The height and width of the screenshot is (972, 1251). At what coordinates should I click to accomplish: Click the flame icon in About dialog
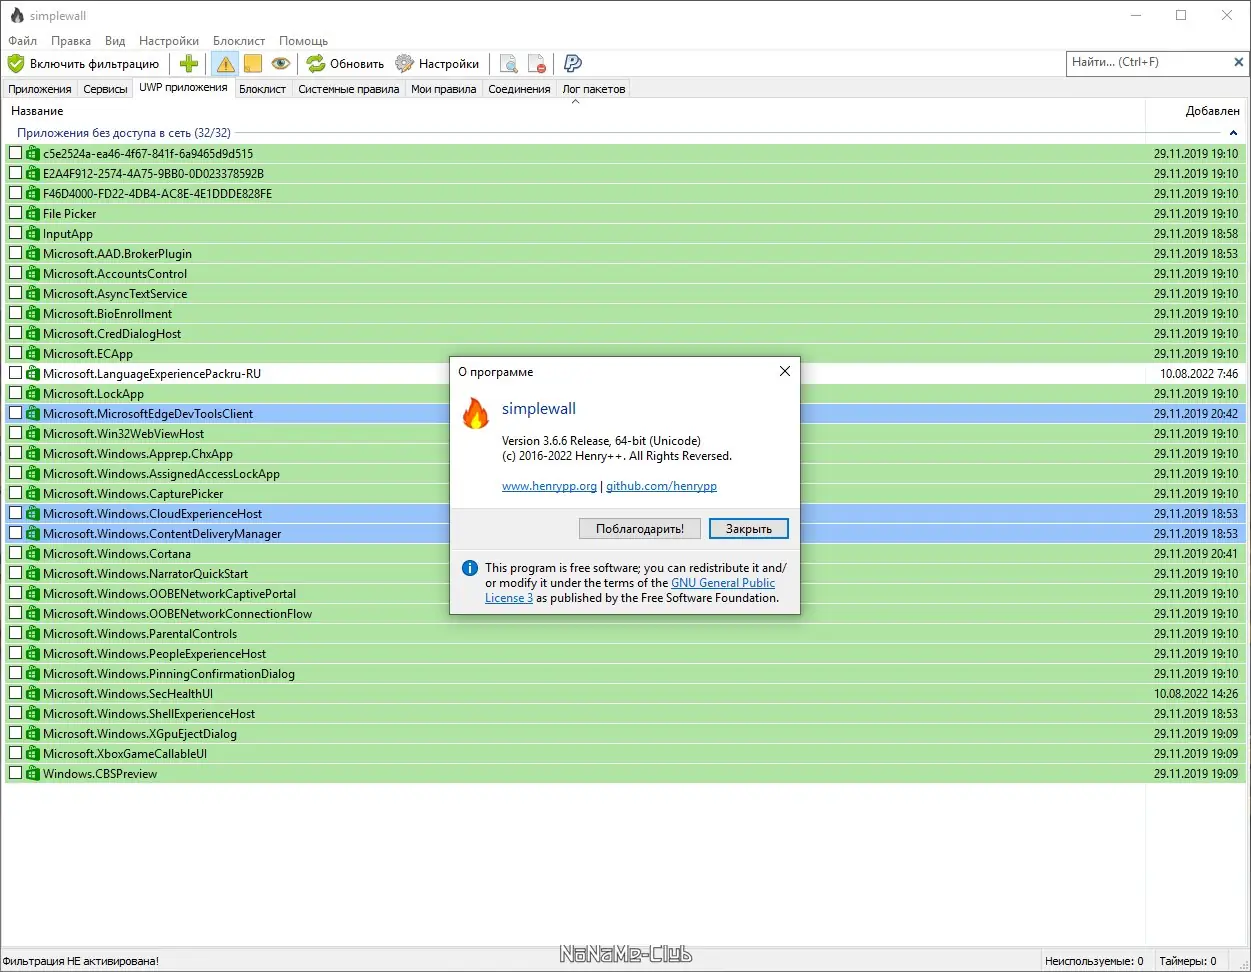[476, 412]
